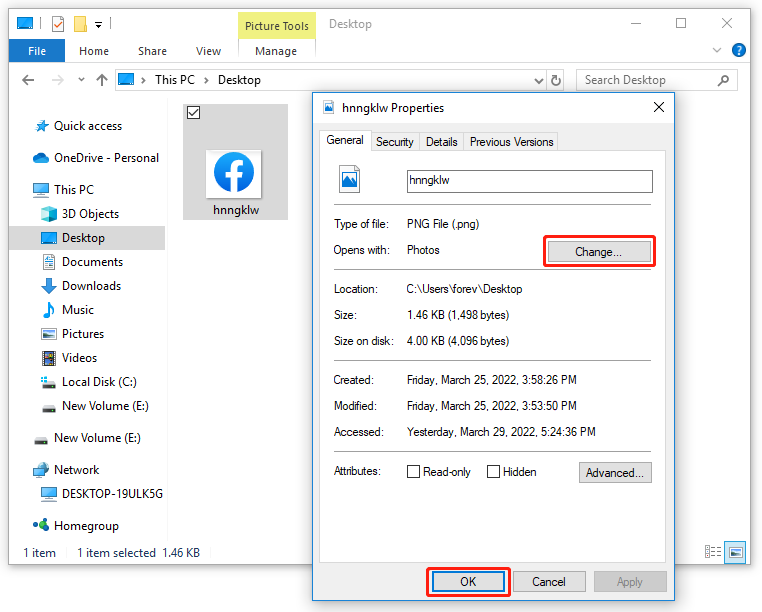
Task: Select the hnngklw Facebook icon thumbnail
Action: [x=234, y=174]
